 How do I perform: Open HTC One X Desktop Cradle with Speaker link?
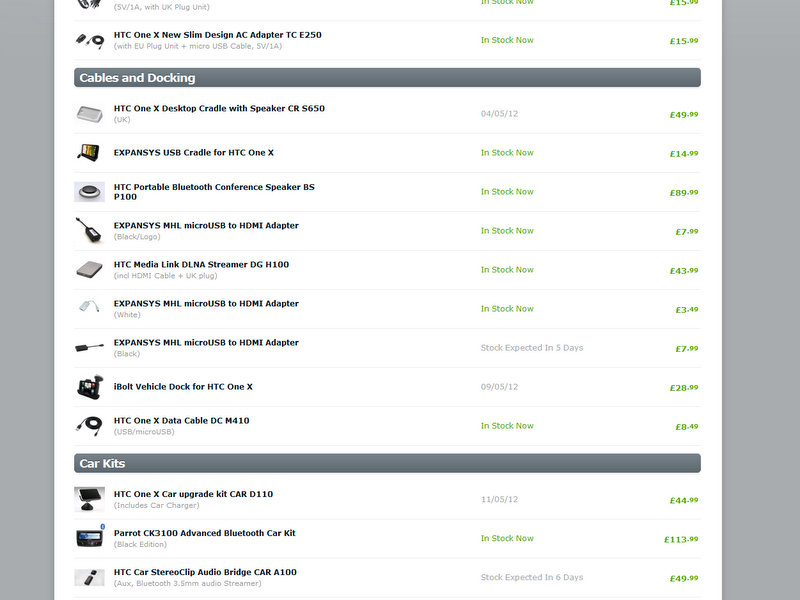coord(219,108)
